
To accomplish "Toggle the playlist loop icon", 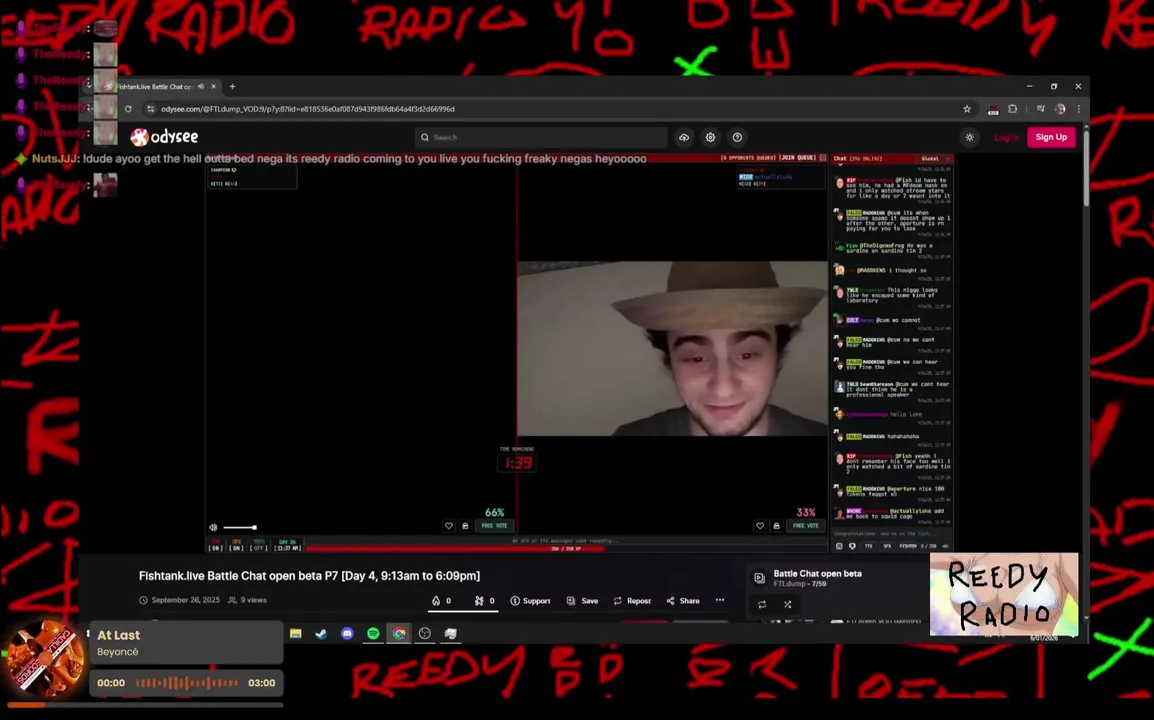I will click(x=762, y=604).
